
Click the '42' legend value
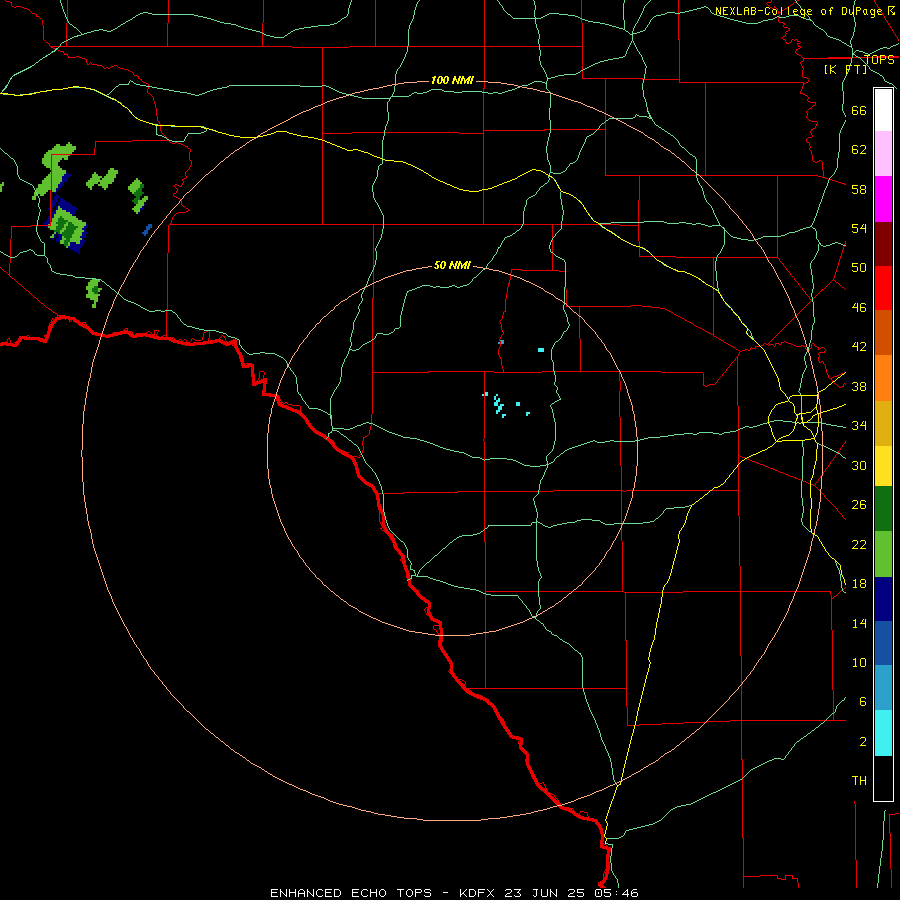tap(859, 347)
